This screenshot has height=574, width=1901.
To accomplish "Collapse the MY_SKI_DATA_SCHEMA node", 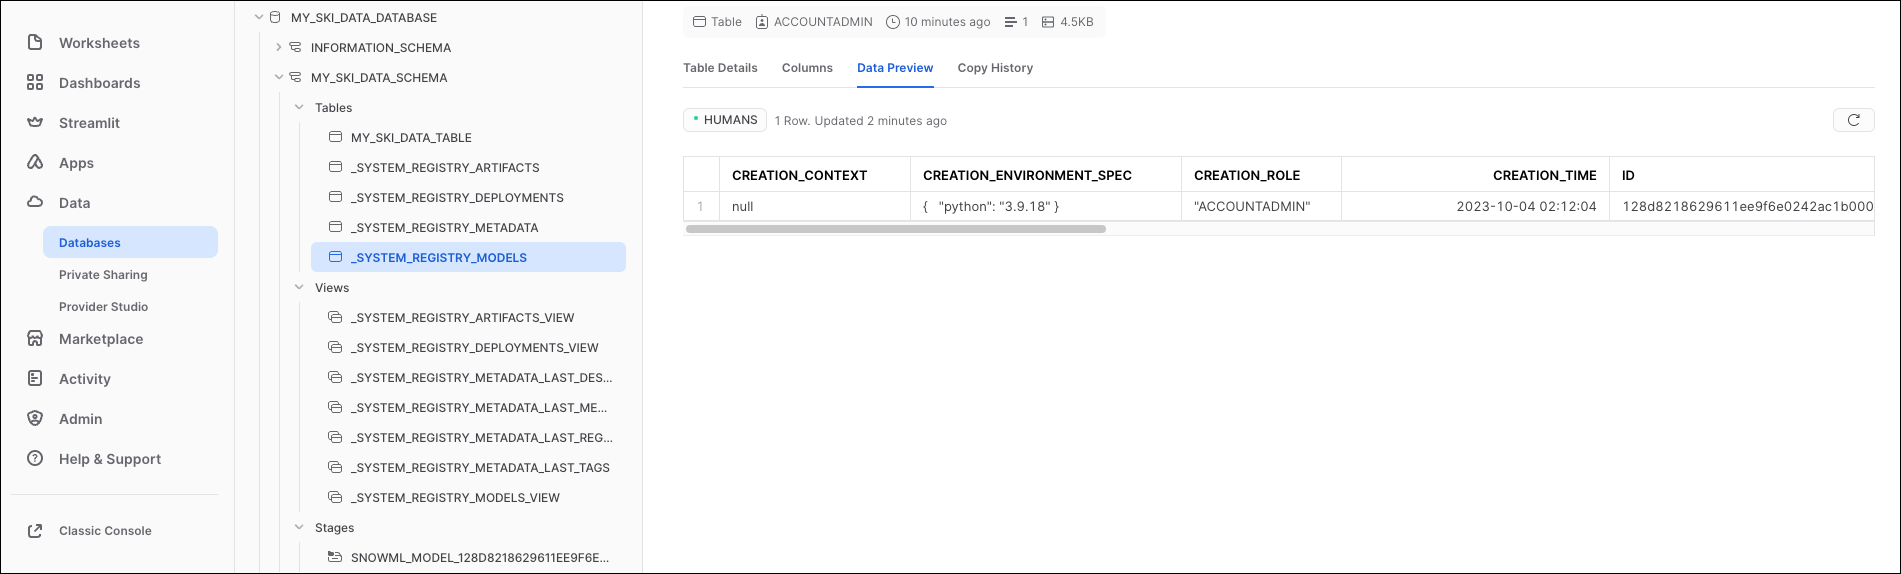I will (279, 78).
